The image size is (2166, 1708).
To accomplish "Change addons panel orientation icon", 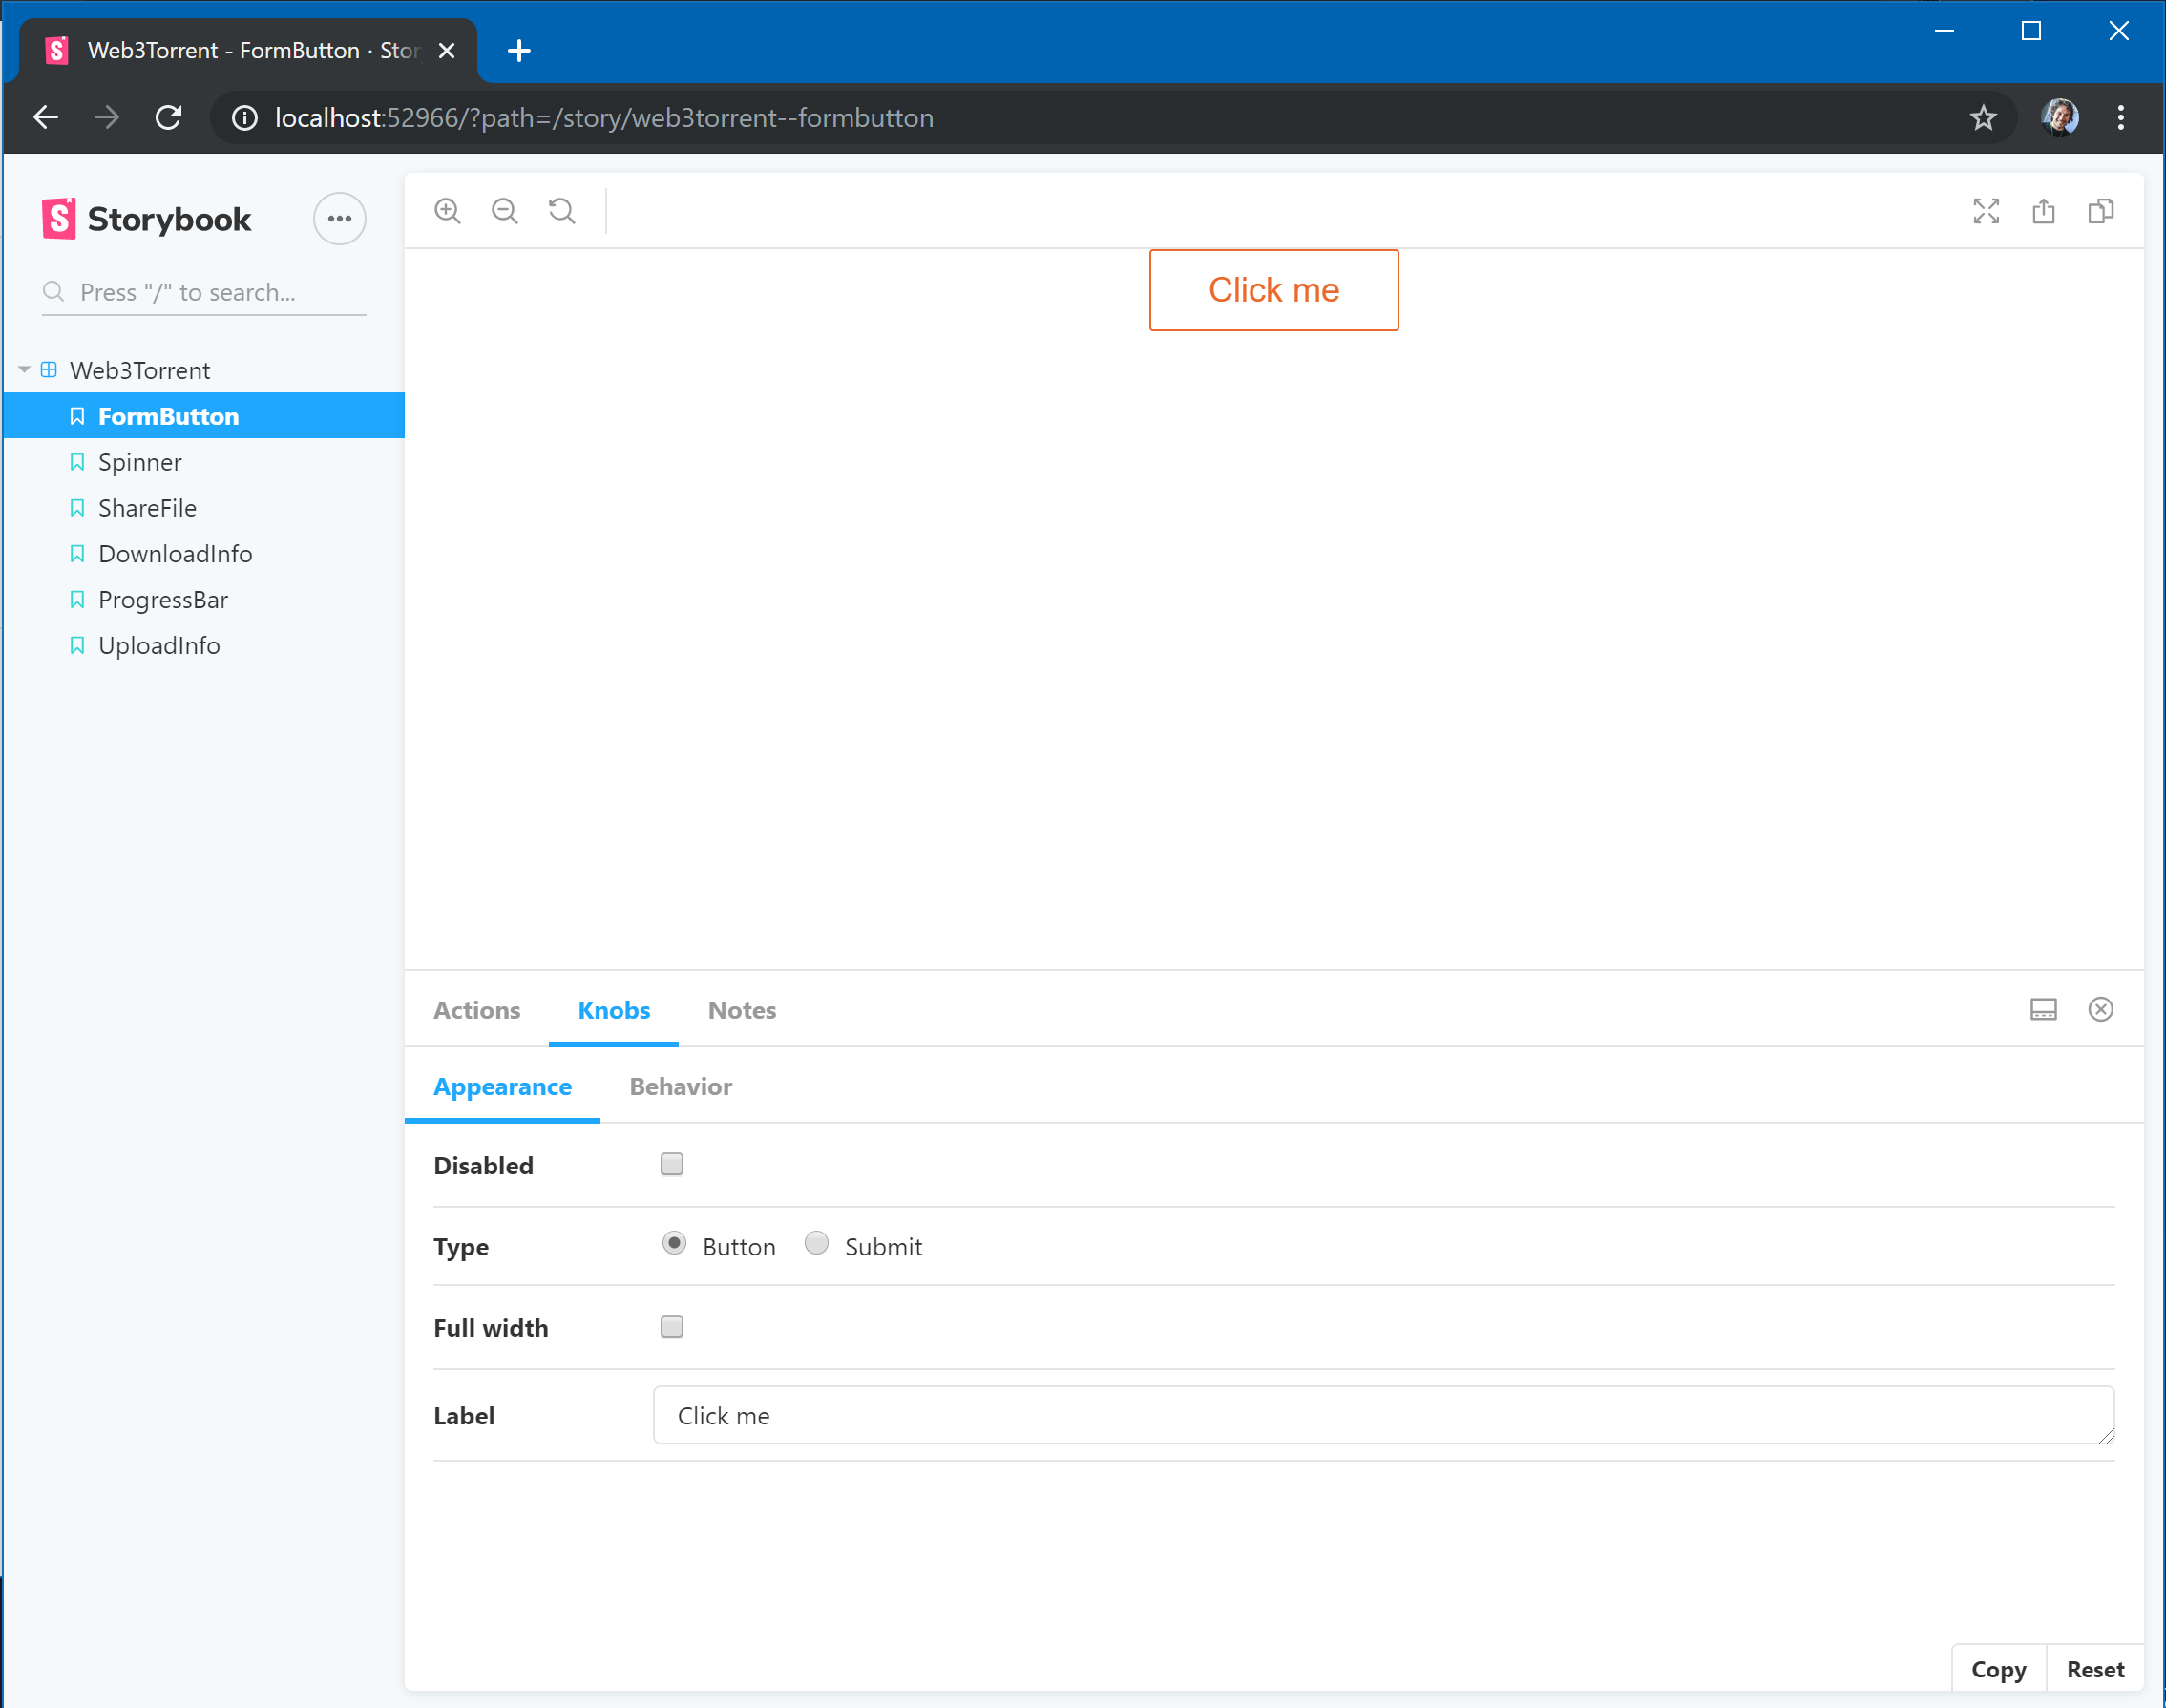I will pyautogui.click(x=2043, y=1009).
